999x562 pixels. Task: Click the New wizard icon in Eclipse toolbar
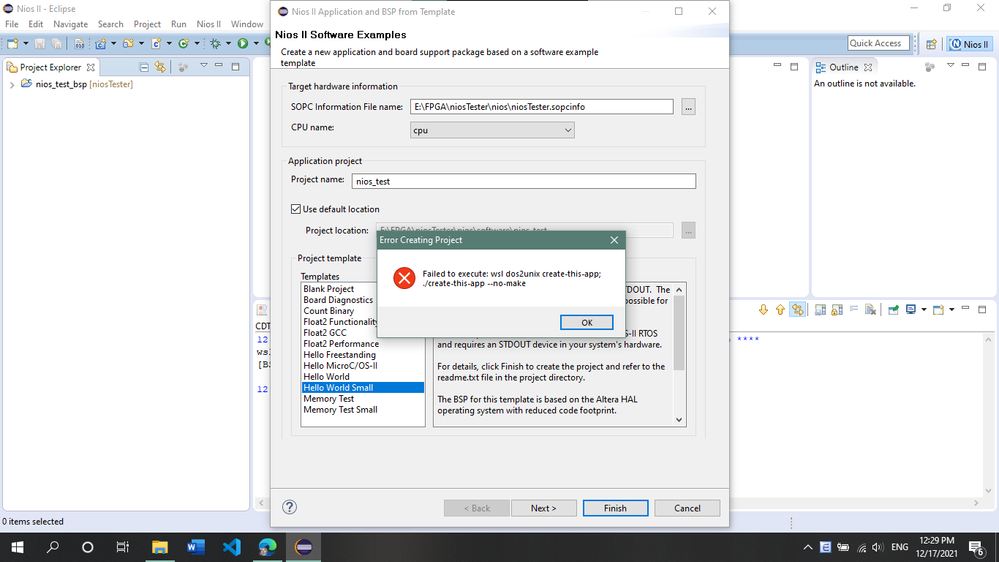12,43
